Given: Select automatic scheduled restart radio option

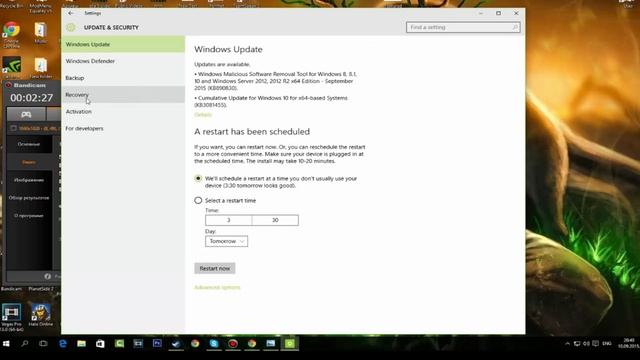Looking at the screenshot, I should point(198,178).
